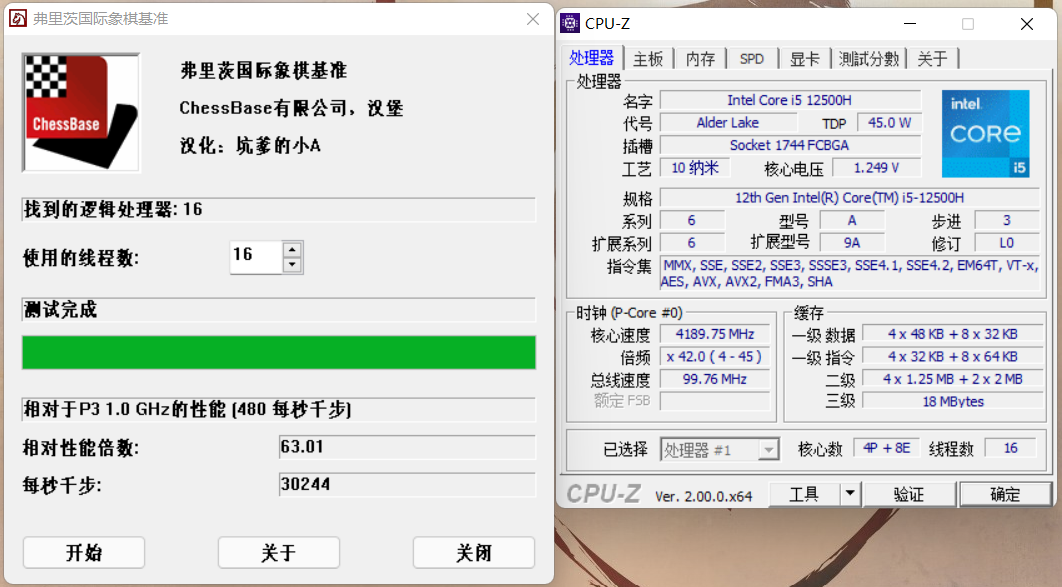
Task: Click the core count value 4P + 8E
Action: tap(887, 448)
